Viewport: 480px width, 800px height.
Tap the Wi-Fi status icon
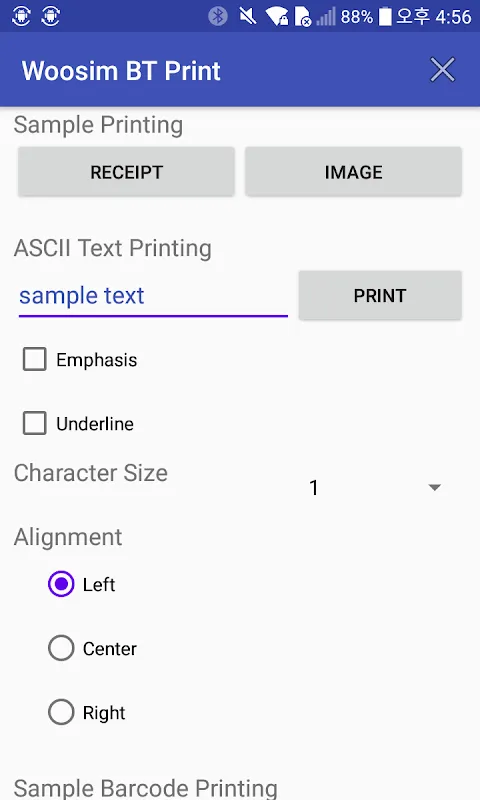[277, 16]
